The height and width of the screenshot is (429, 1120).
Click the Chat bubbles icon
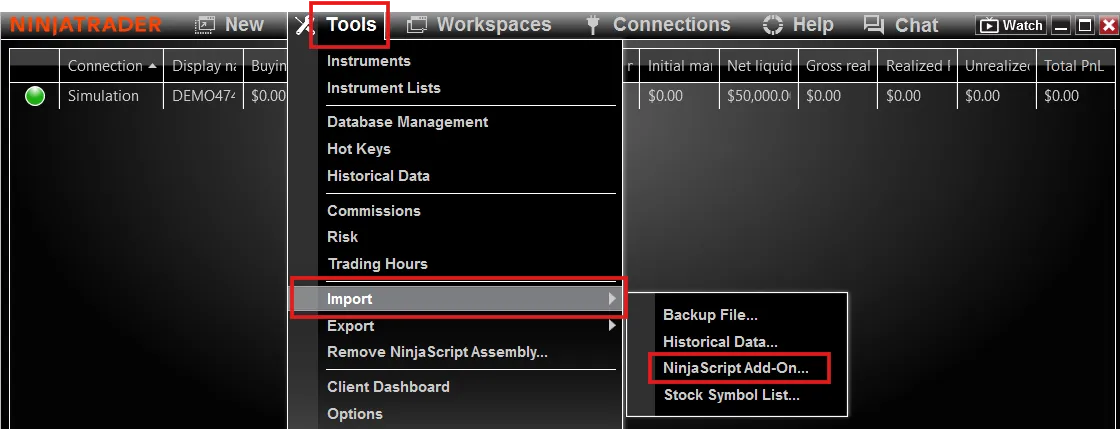874,25
